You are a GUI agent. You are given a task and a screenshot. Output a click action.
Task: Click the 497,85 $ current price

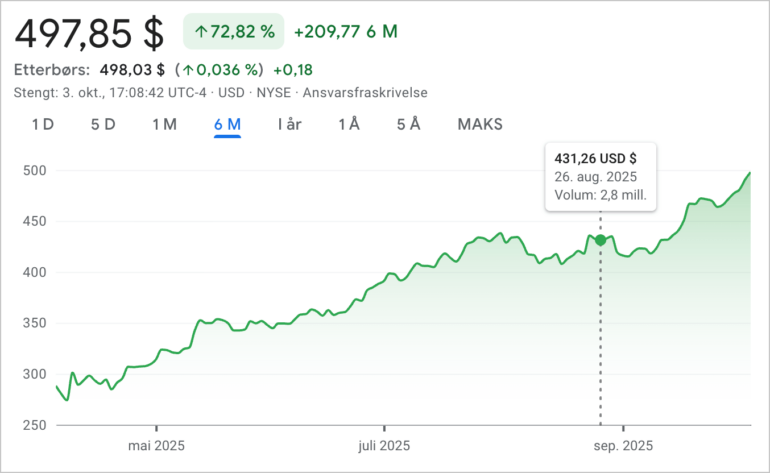[x=90, y=32]
